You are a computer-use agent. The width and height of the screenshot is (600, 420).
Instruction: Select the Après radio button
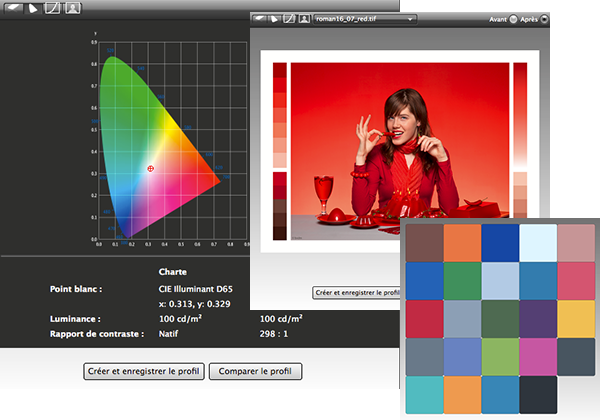point(544,19)
